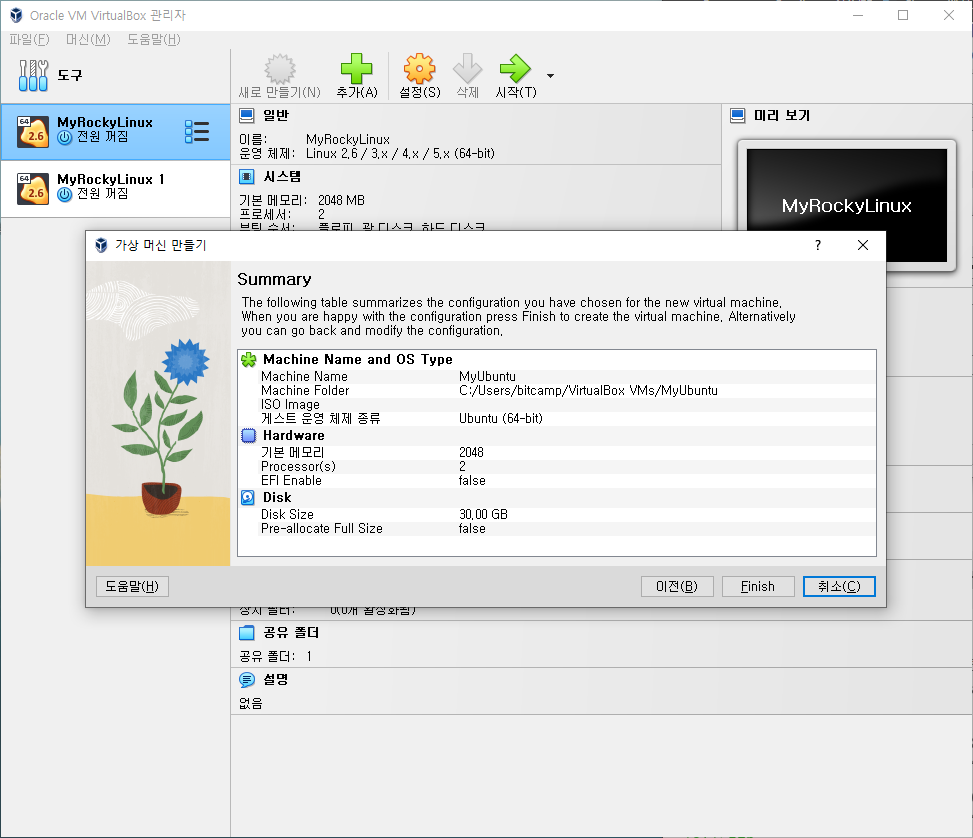Select the ISO Image row
The width and height of the screenshot is (973, 838).
point(557,405)
